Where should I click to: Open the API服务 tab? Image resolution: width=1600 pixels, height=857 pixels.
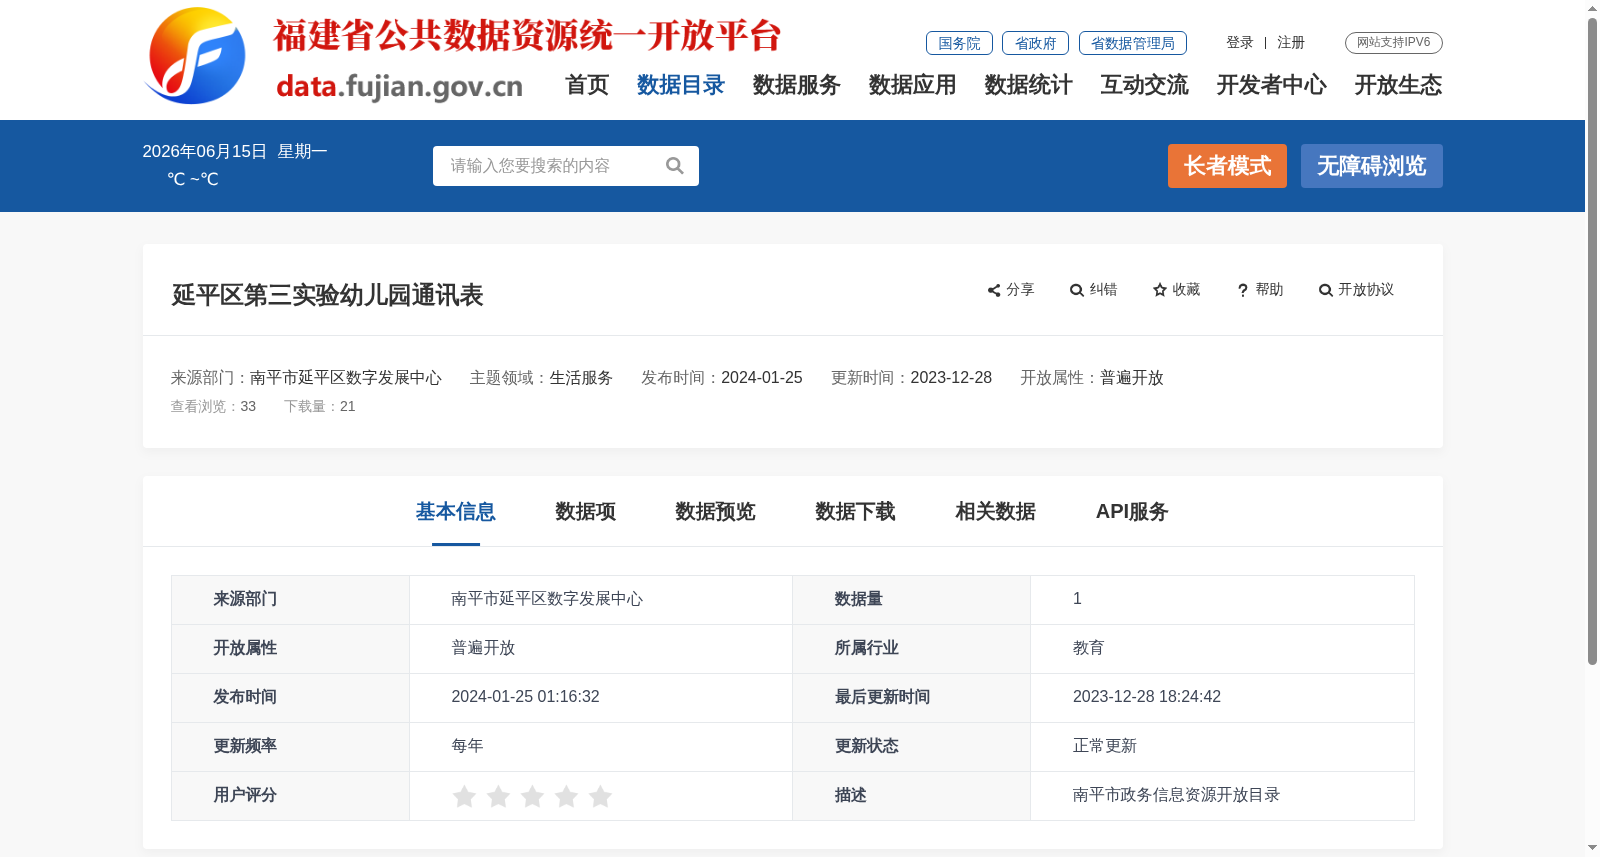tap(1132, 512)
